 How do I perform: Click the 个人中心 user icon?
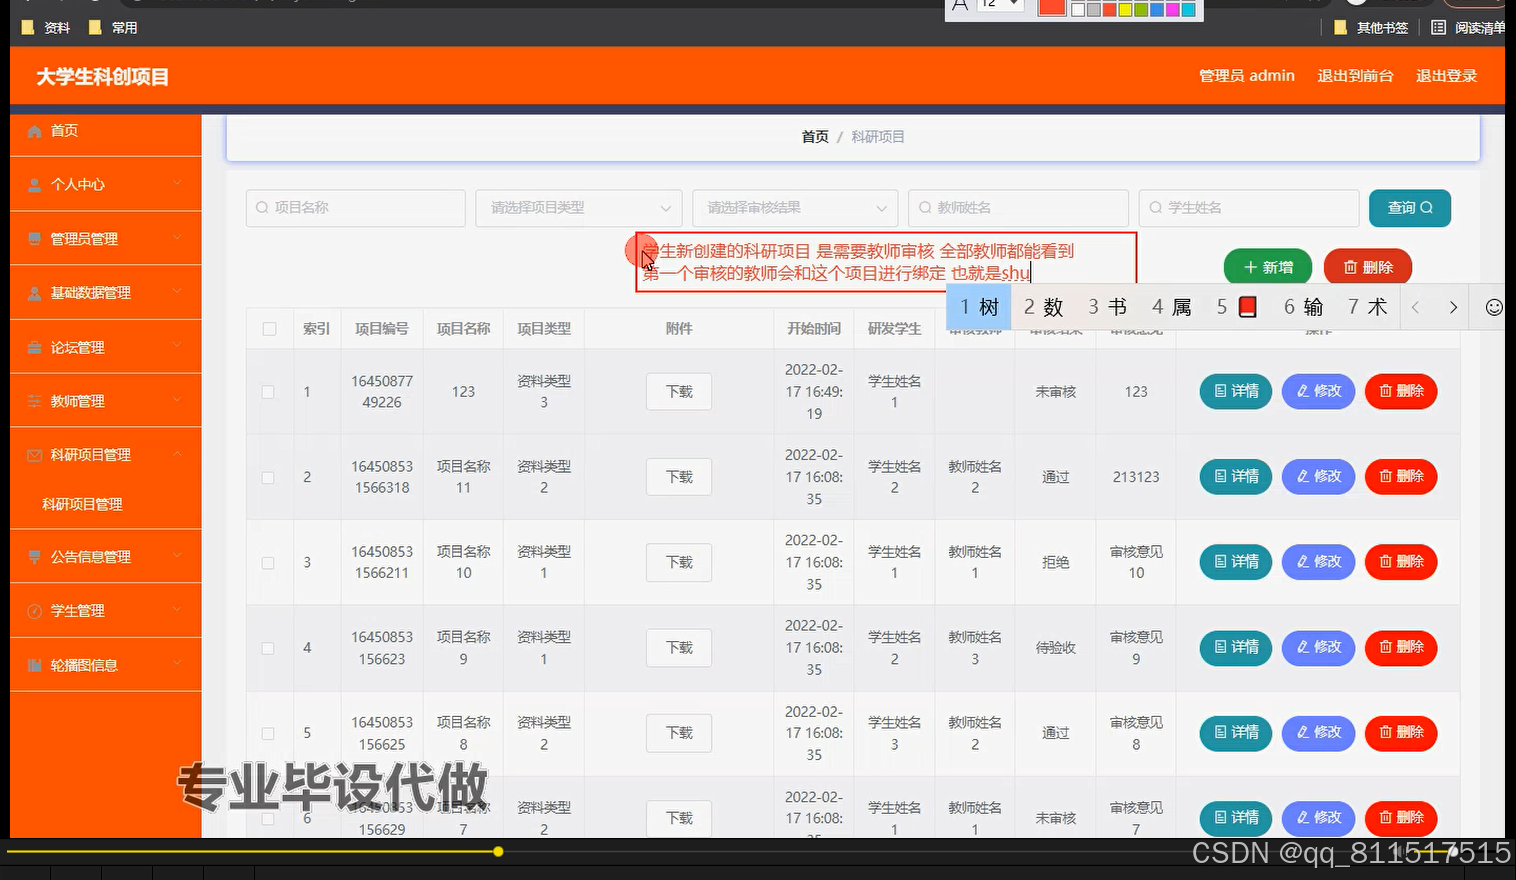[35, 185]
